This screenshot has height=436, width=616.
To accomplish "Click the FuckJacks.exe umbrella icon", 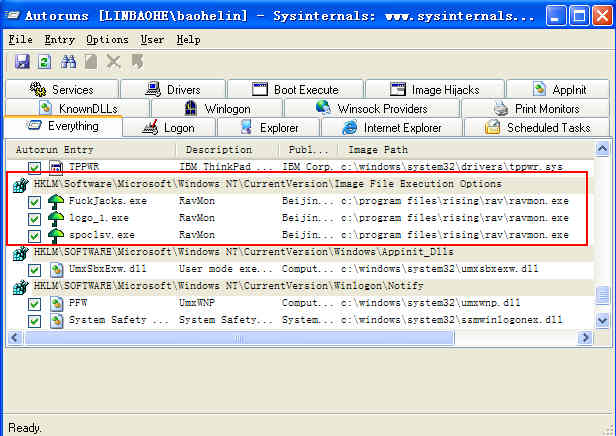I will (x=56, y=202).
